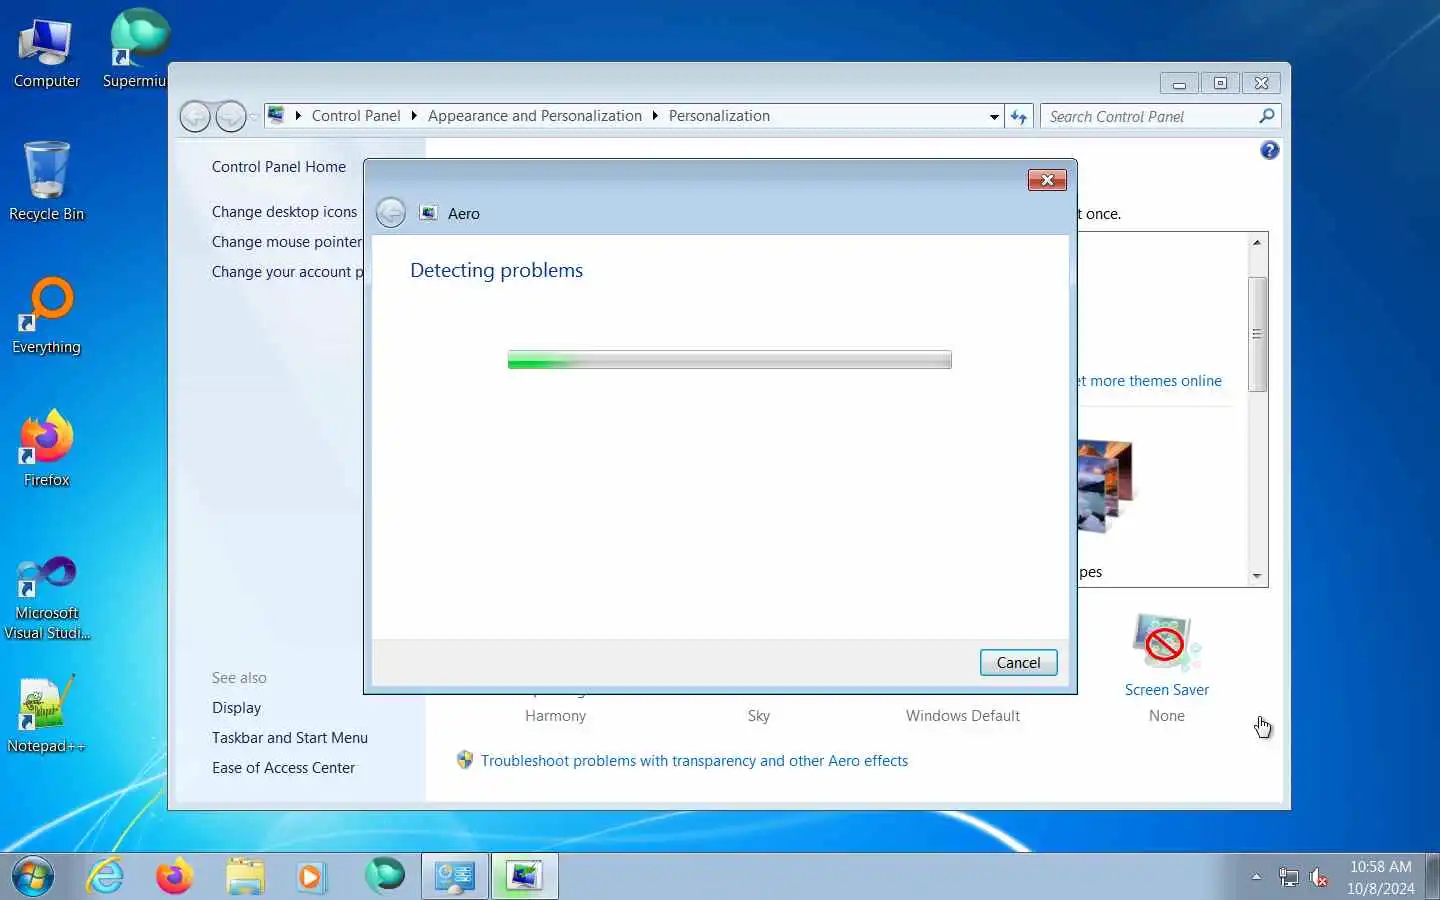Click the Control Panel Back navigation button
Screen dimensions: 1440x900
tap(195, 117)
